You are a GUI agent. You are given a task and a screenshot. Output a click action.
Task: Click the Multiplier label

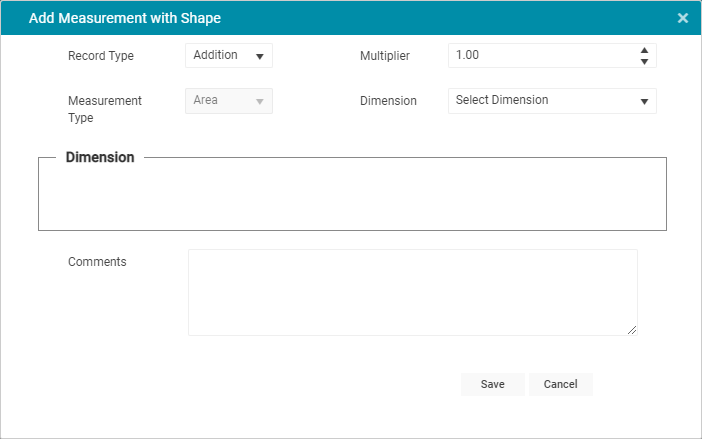[x=385, y=56]
